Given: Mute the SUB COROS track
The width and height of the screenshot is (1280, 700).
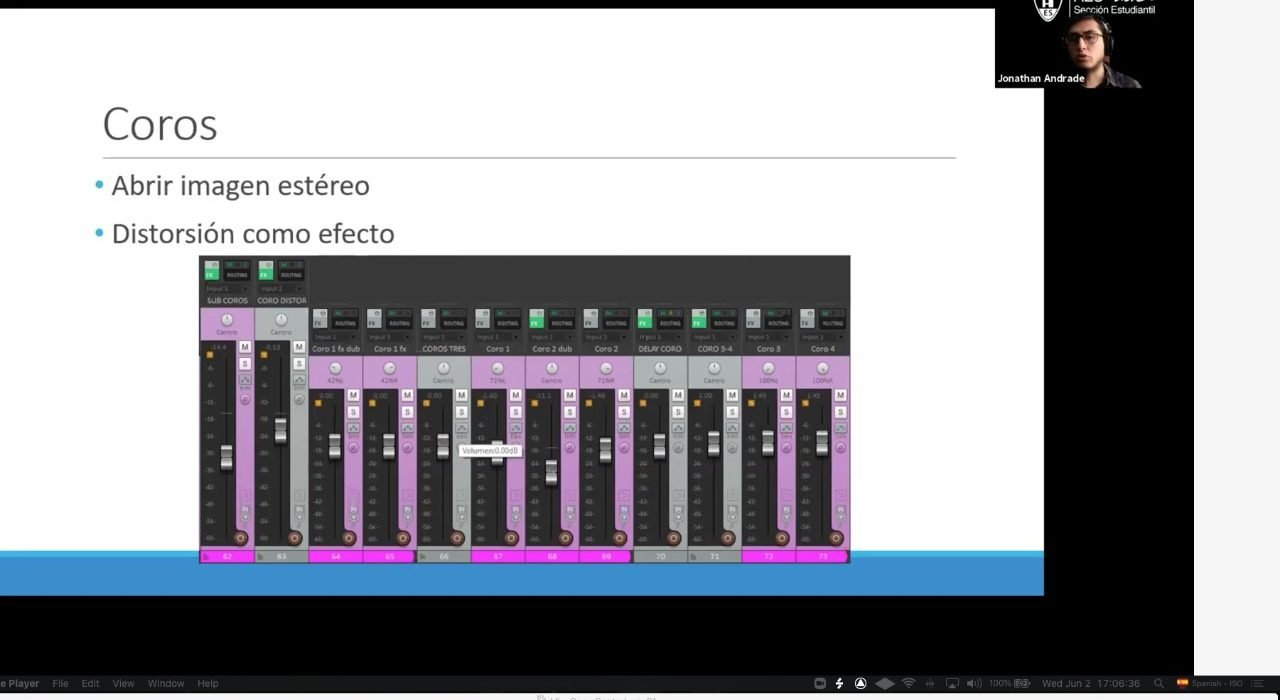Looking at the screenshot, I should [245, 347].
